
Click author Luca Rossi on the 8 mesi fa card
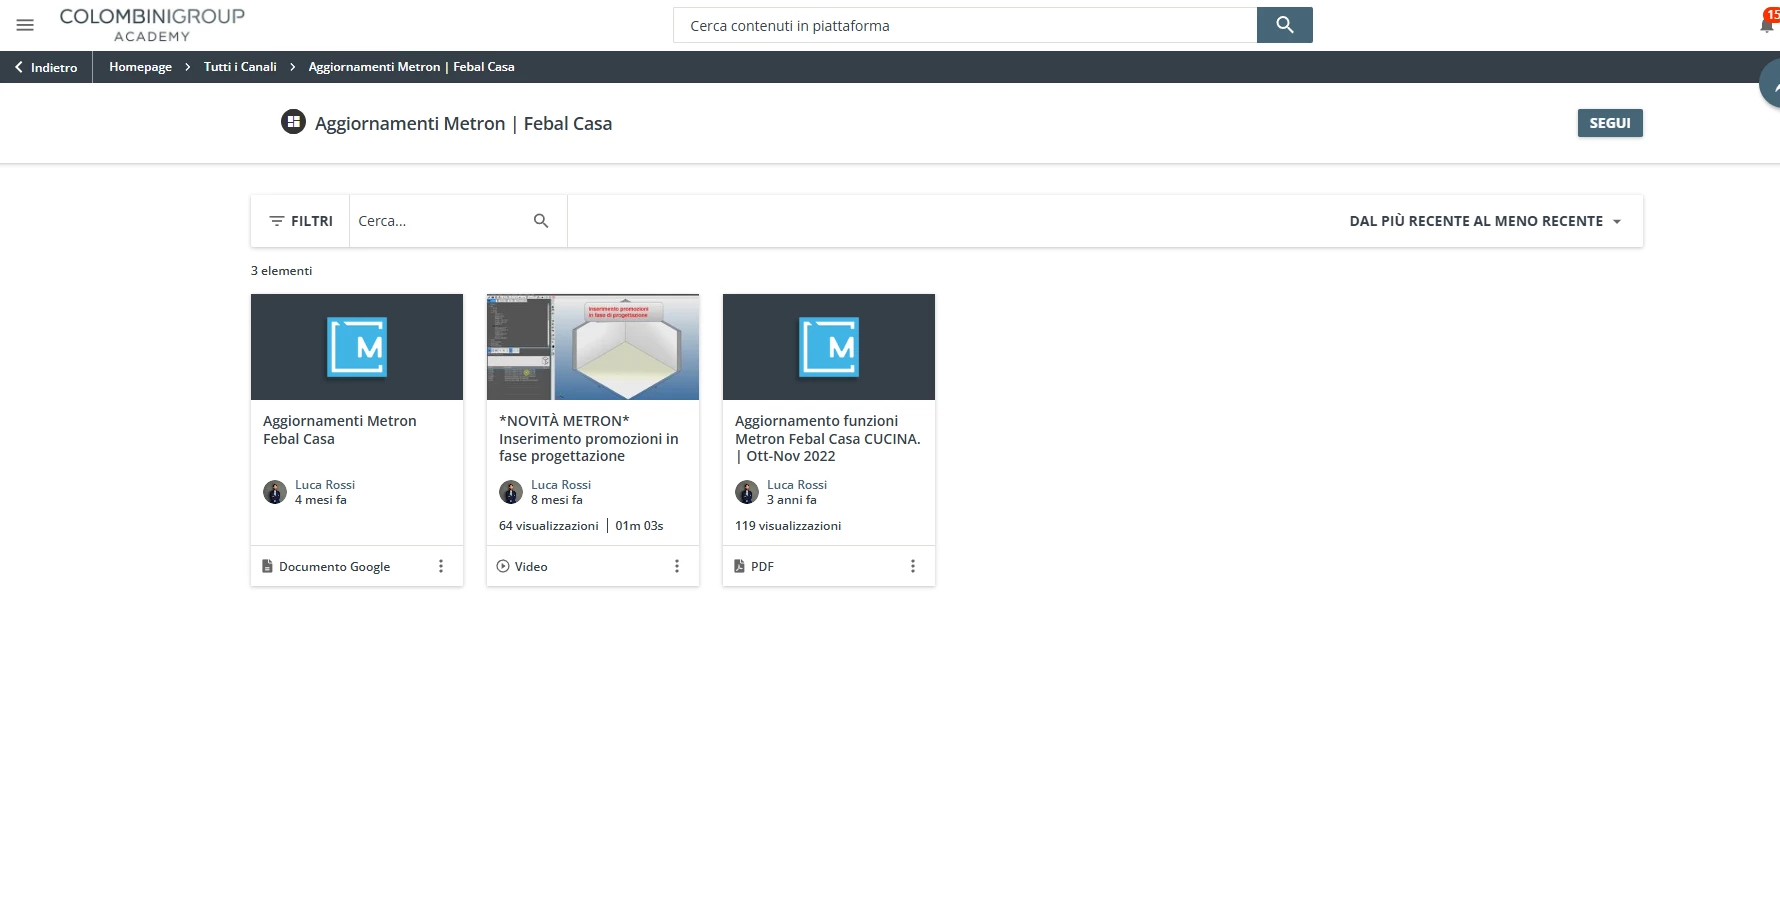[561, 485]
